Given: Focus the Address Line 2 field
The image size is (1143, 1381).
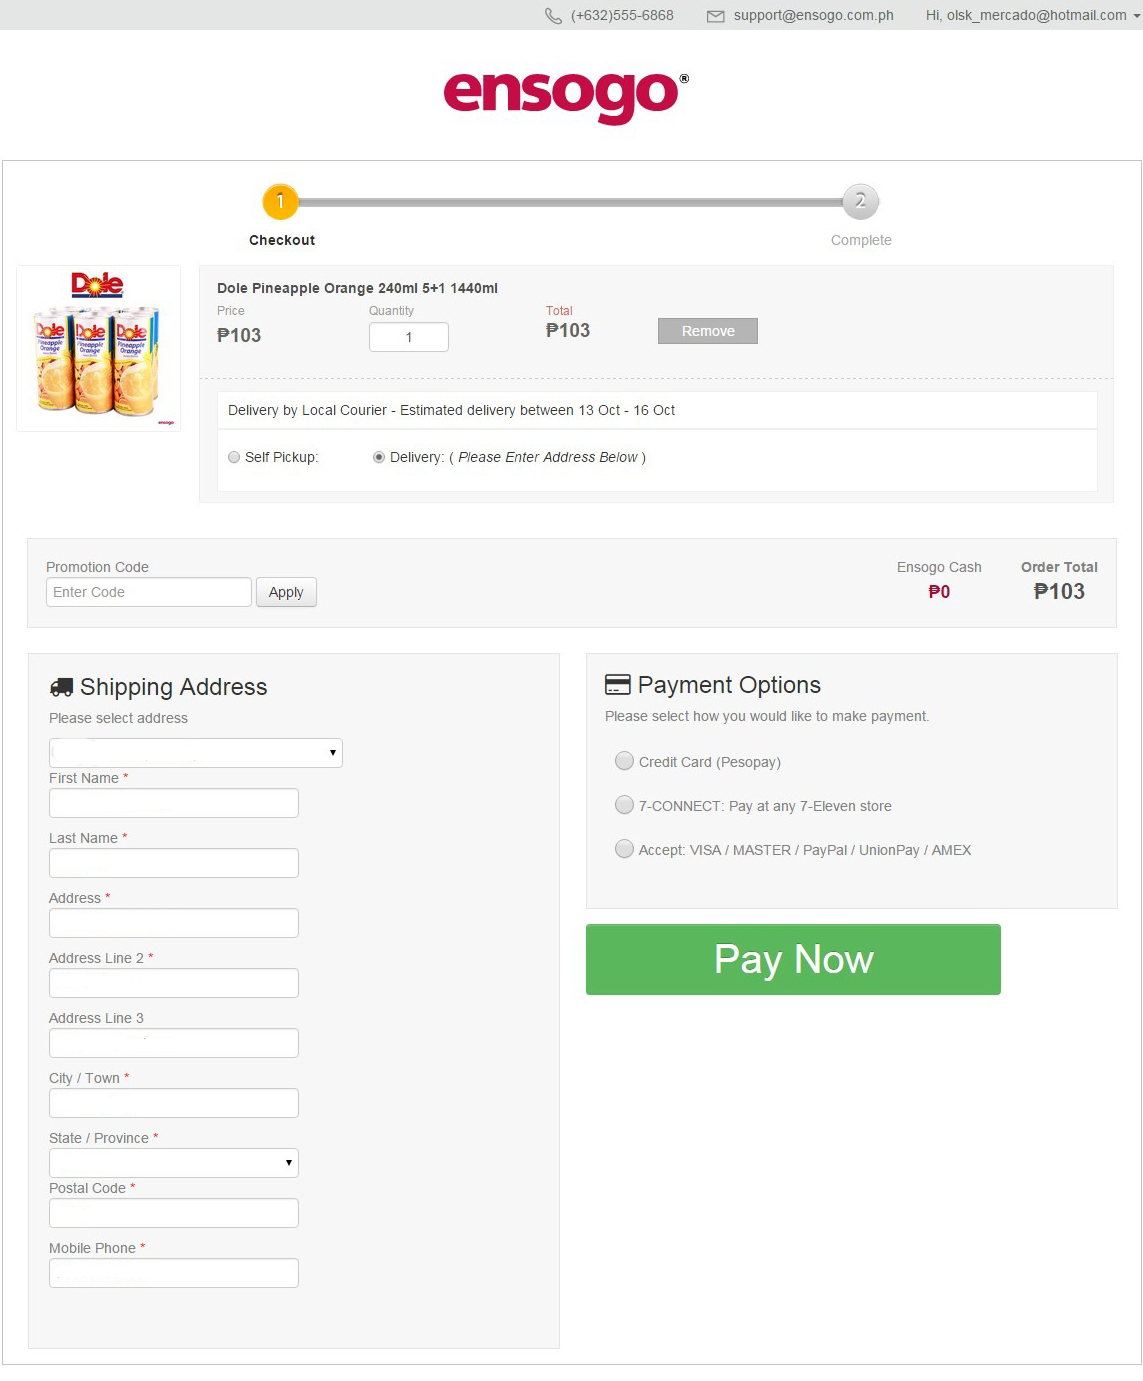Looking at the screenshot, I should (x=174, y=983).
